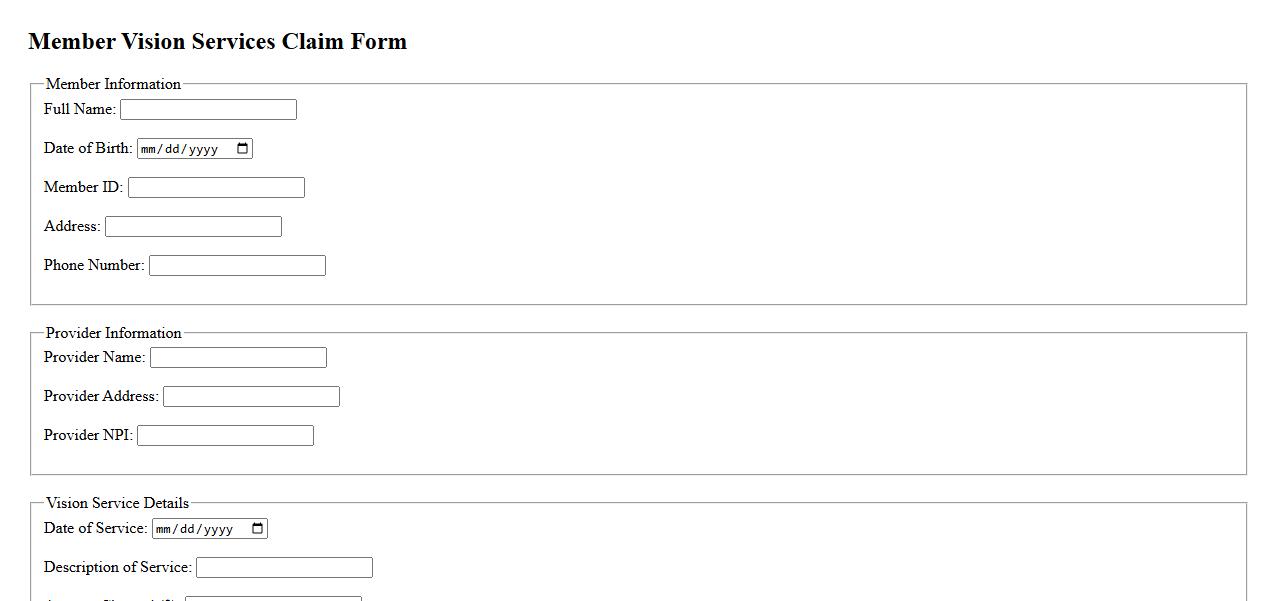This screenshot has width=1278, height=601.
Task: Focus the Description of Service field
Action: tap(284, 568)
